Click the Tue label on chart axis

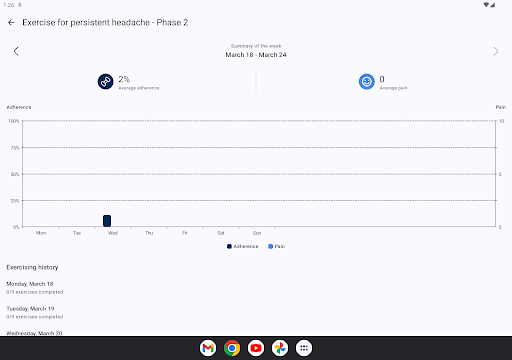click(77, 233)
